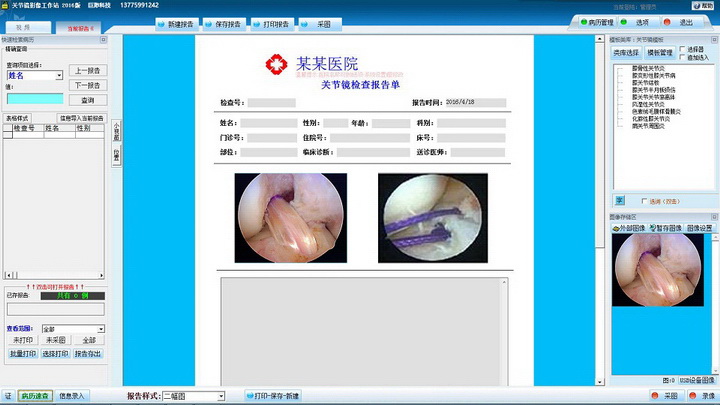
Task: Click the 新建报告 toolbar button
Action: tap(177, 24)
